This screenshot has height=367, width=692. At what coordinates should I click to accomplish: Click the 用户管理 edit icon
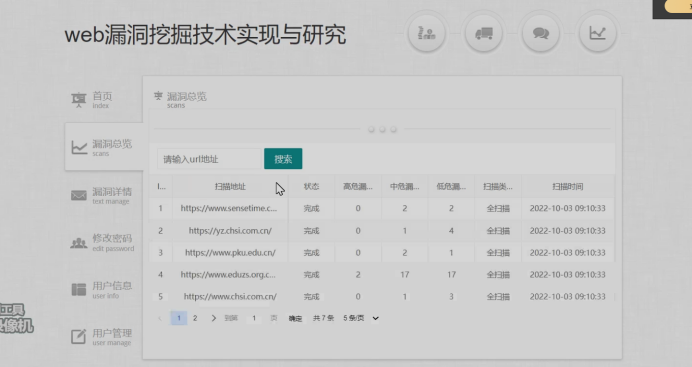79,337
